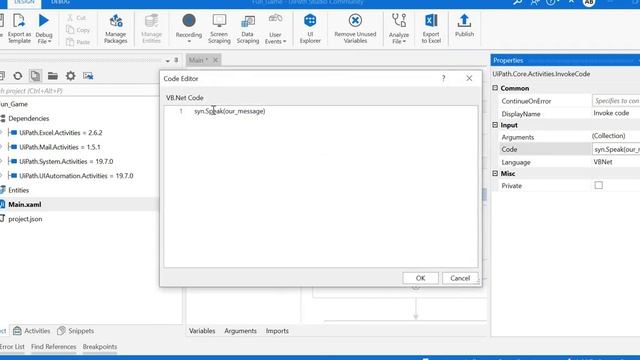Confirm code with OK button
The height and width of the screenshot is (360, 640).
420,278
